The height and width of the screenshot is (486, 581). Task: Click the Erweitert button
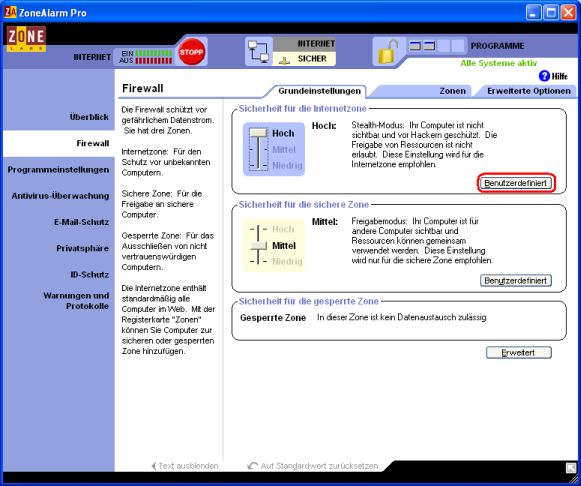pos(518,353)
